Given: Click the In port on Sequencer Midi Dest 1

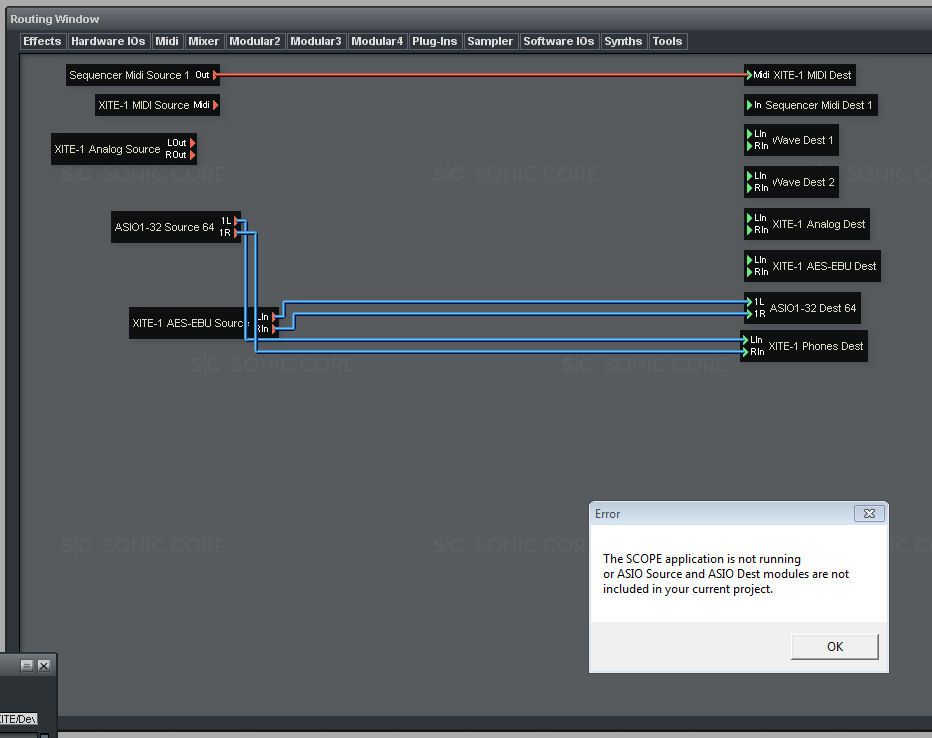Looking at the screenshot, I should (750, 105).
